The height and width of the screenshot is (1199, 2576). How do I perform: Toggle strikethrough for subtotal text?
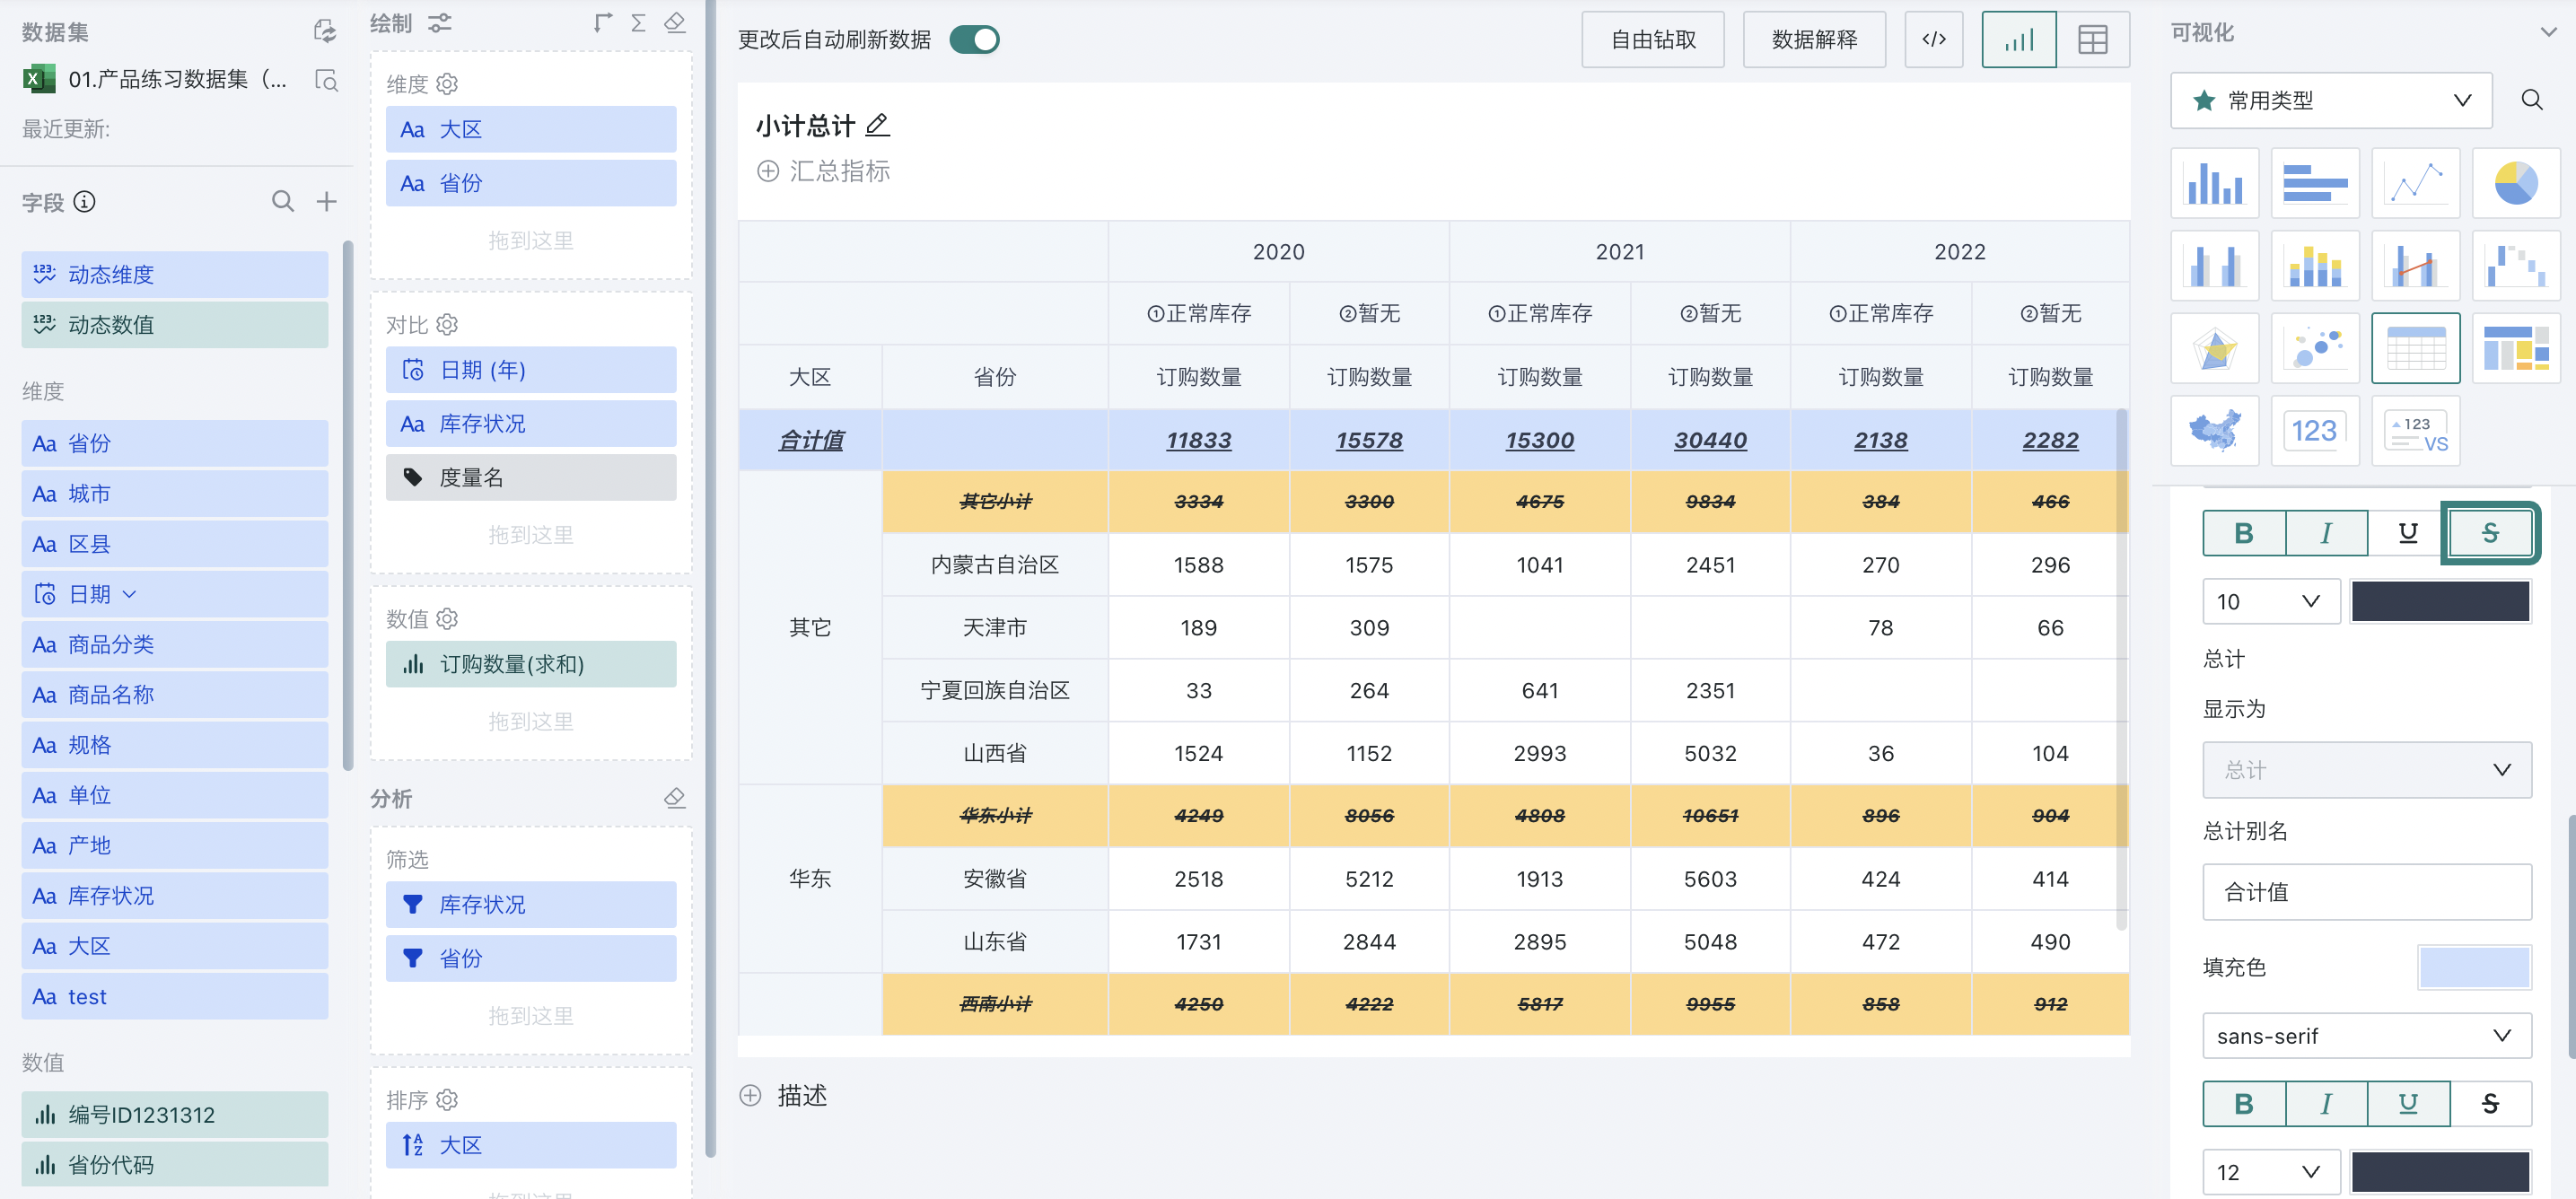2490,533
